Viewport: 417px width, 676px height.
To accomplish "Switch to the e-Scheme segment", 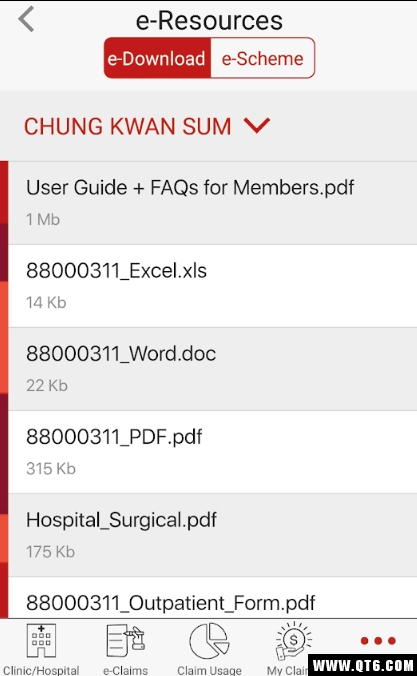I will [263, 58].
